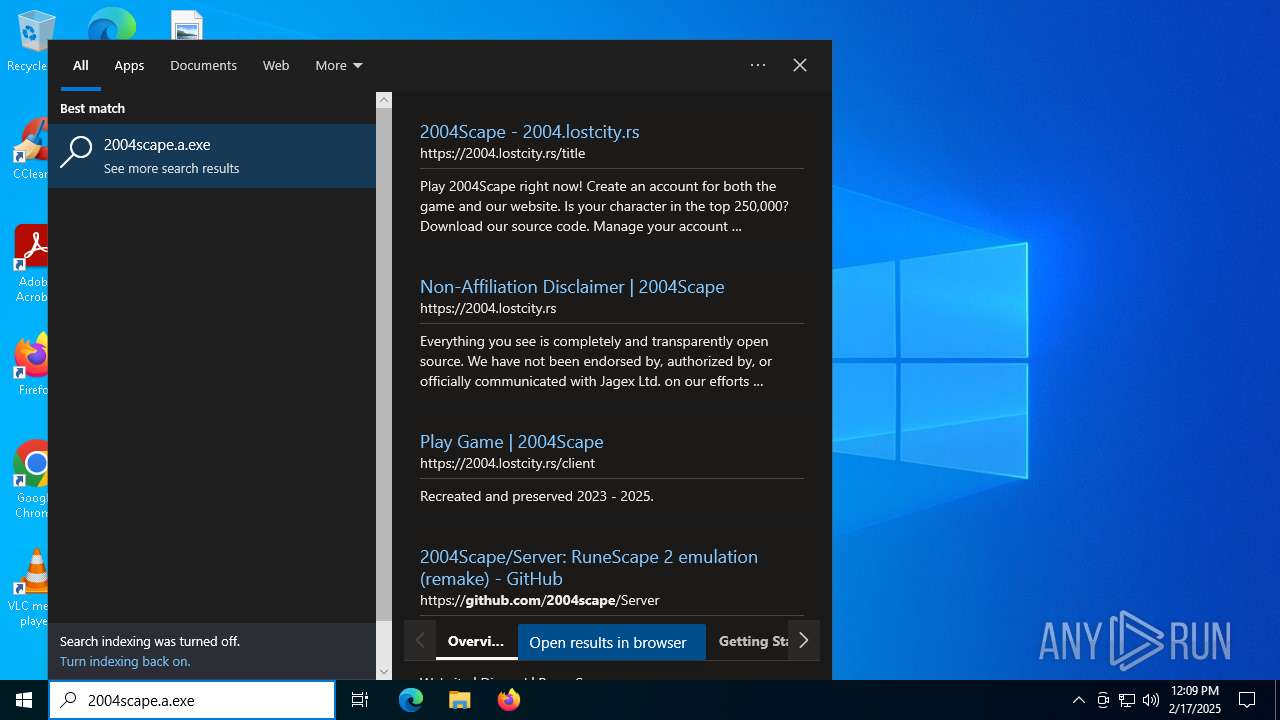
Task: Select the VLC media player desktop shortcut
Action: pos(30,588)
